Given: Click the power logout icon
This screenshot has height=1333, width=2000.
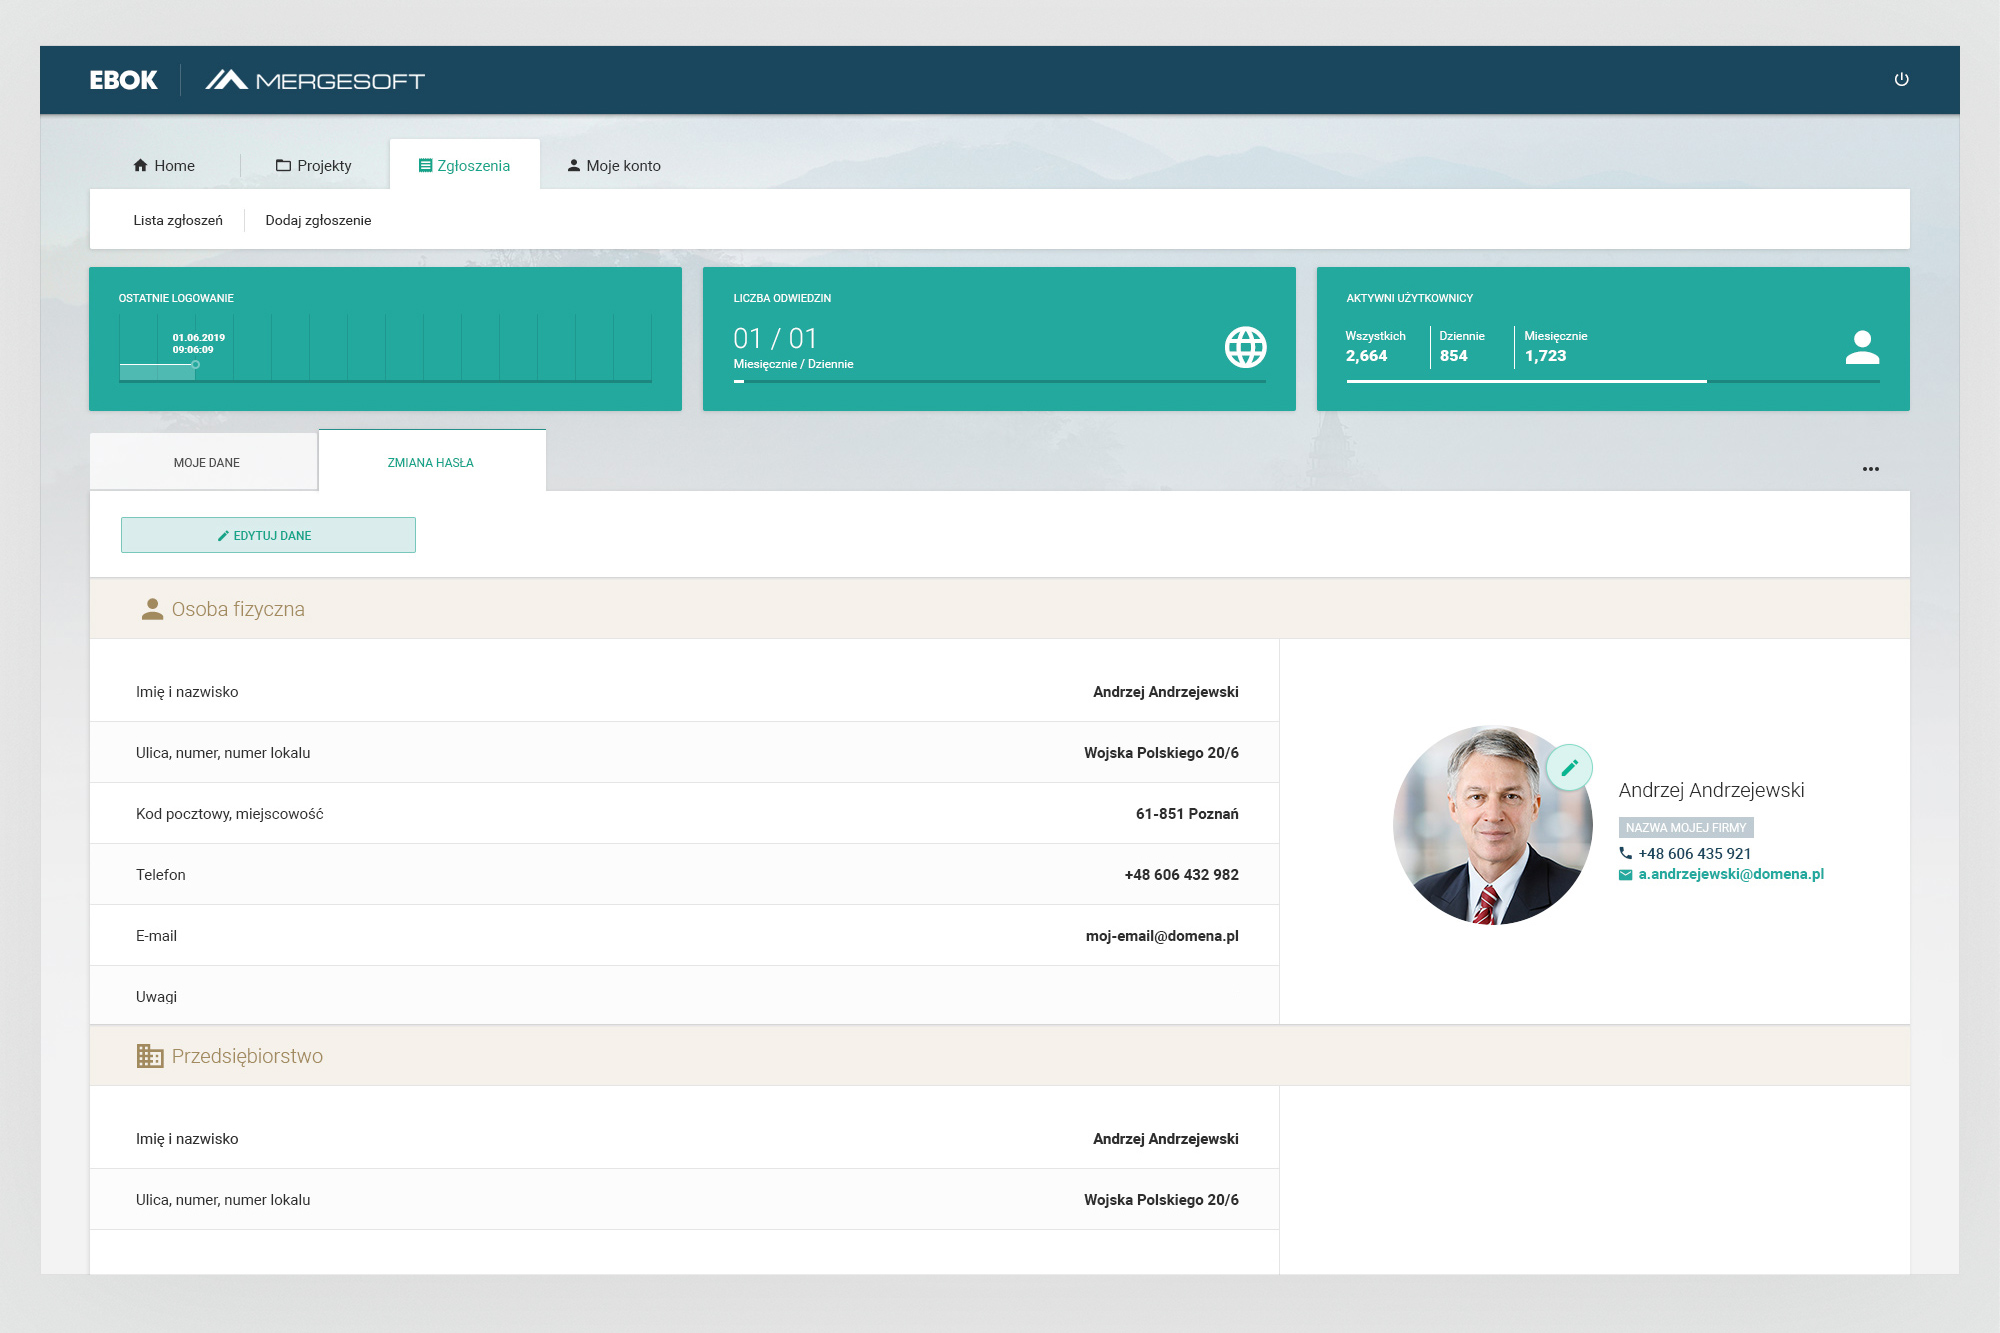Looking at the screenshot, I should 1901,80.
